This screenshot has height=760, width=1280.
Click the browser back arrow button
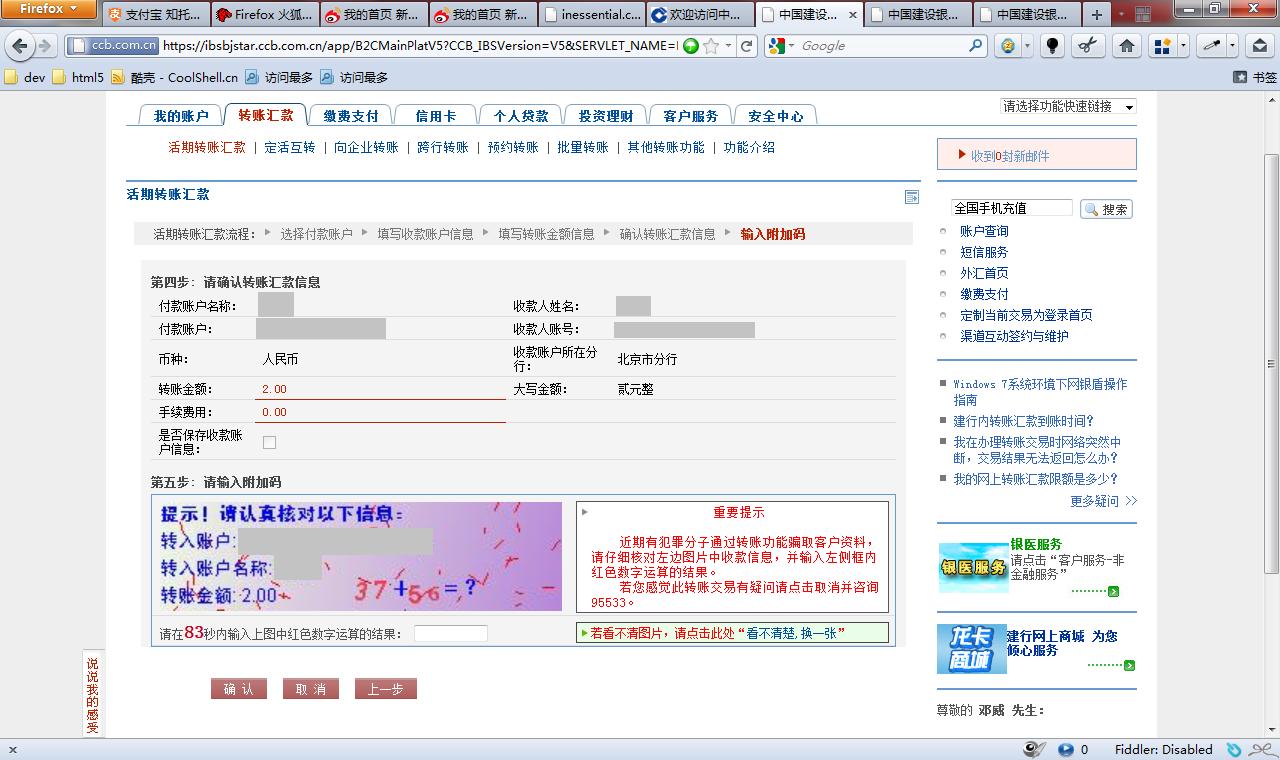[x=18, y=46]
